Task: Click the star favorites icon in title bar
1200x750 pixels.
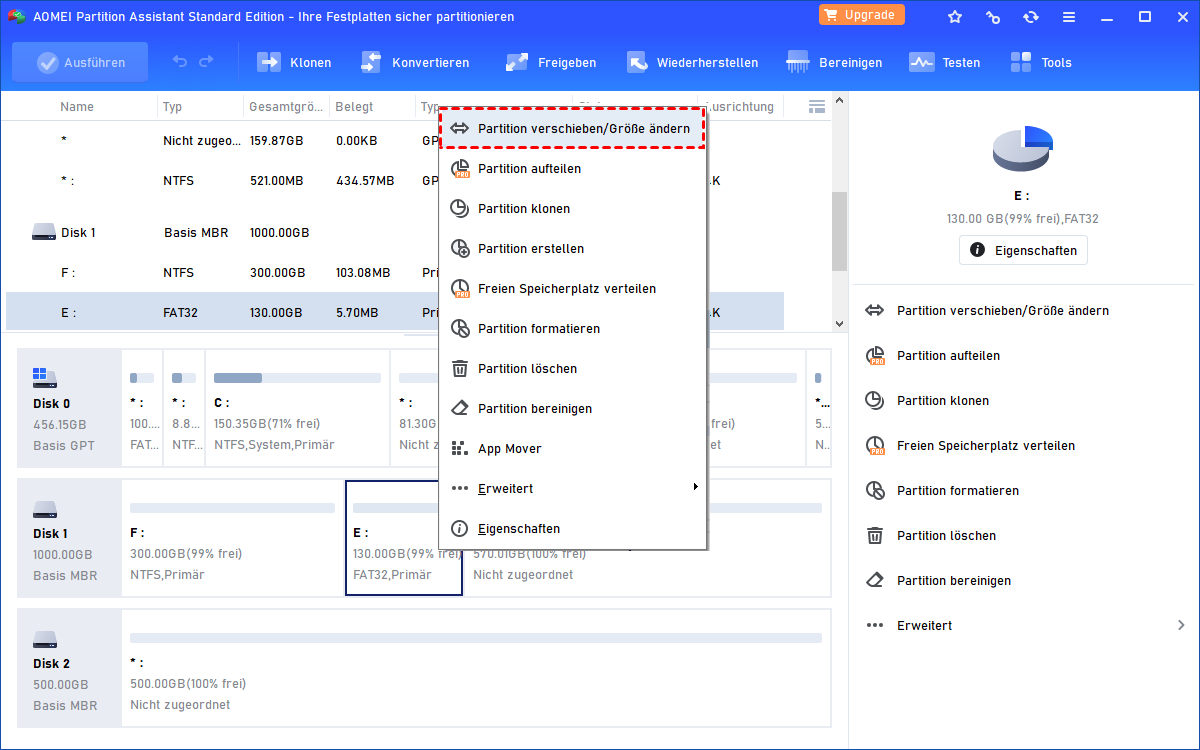Action: [955, 17]
